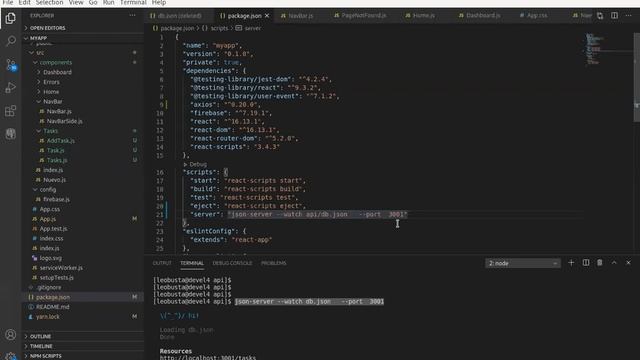Open Source Control view in activity bar
Screen dimensions: 640x360
point(11,64)
